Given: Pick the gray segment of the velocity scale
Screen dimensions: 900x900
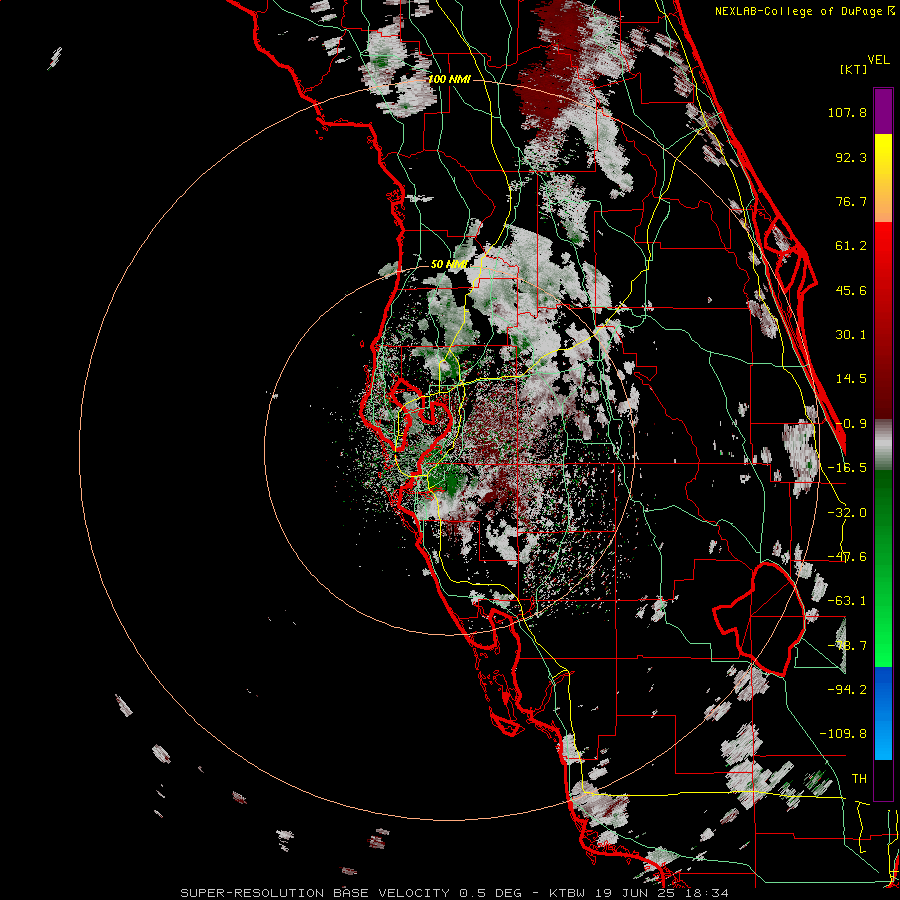Looking at the screenshot, I should click(883, 444).
